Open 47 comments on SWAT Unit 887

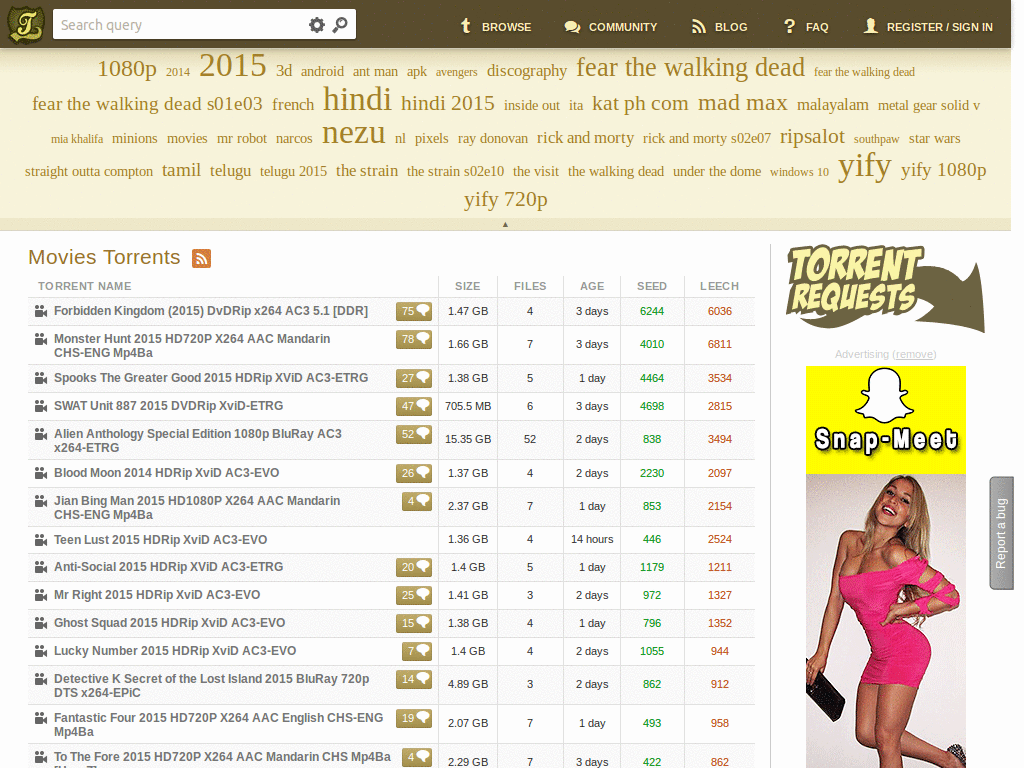click(x=414, y=406)
